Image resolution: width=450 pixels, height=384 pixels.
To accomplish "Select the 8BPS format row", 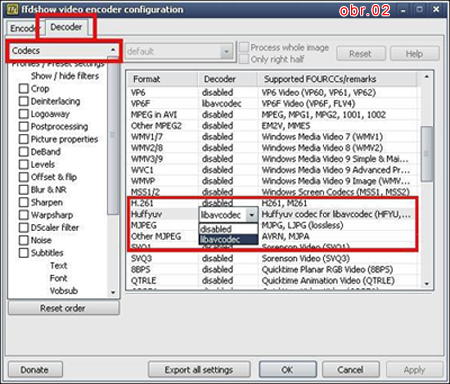I will 273,269.
